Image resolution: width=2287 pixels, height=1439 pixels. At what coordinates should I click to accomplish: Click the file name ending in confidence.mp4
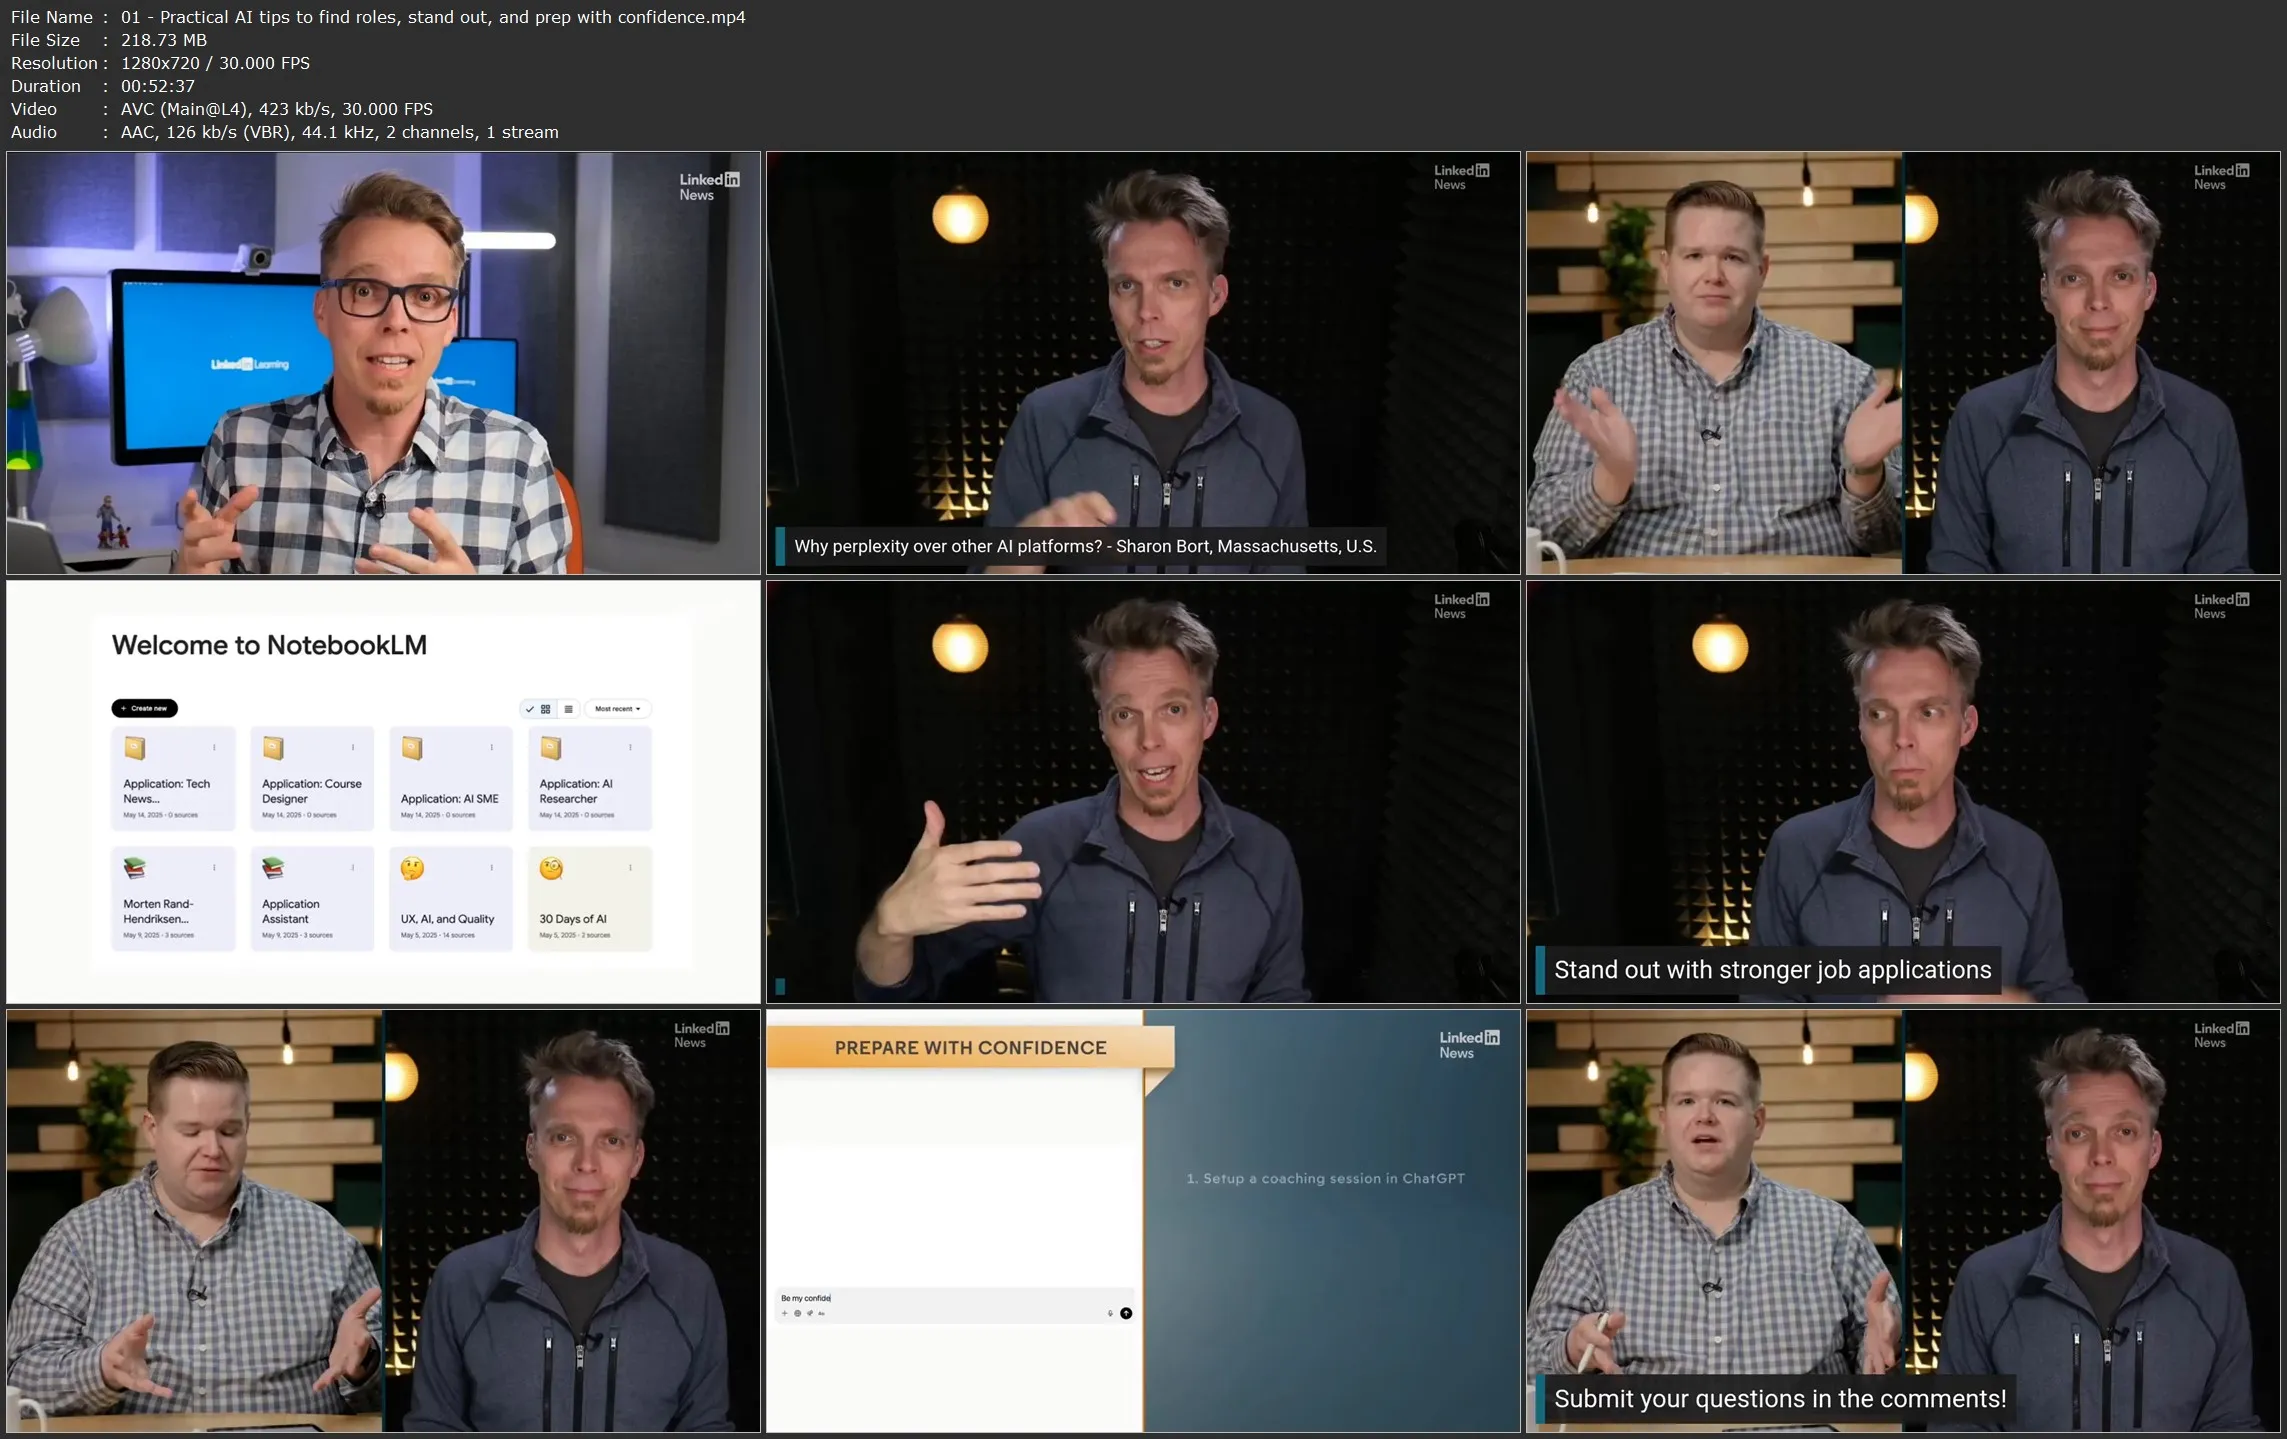[433, 17]
